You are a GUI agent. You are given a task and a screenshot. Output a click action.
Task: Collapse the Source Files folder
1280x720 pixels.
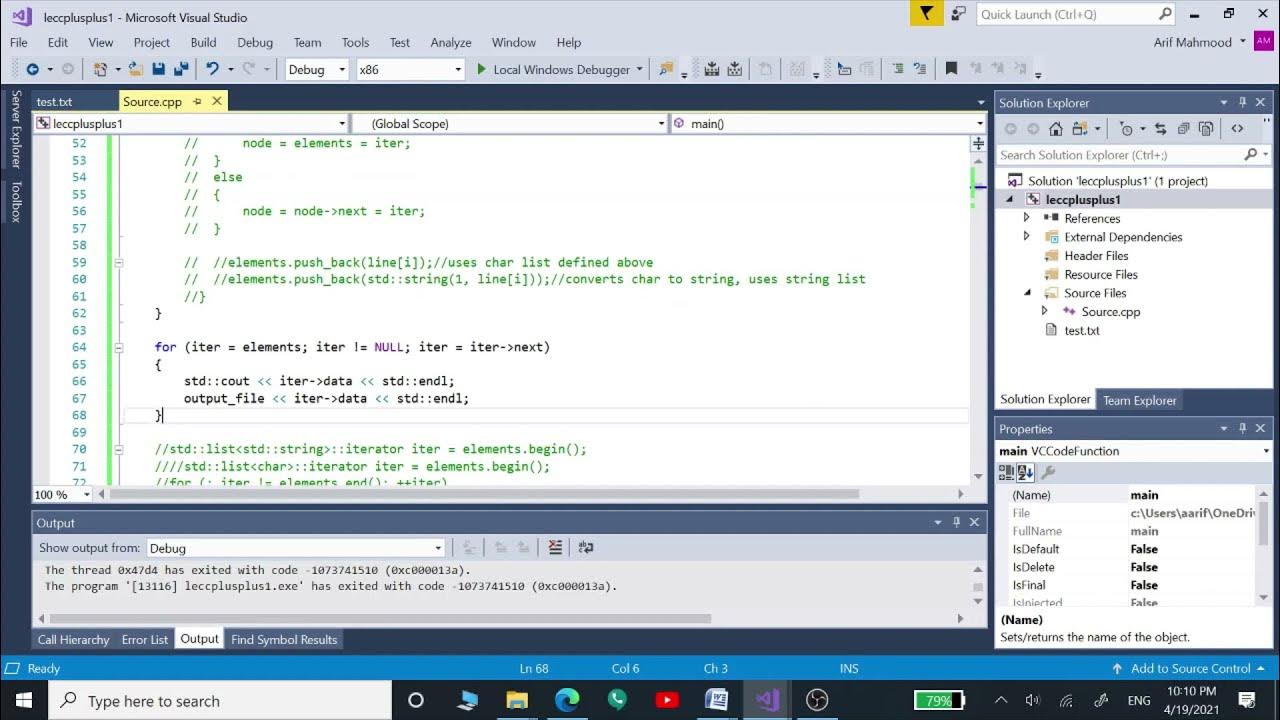pos(1026,293)
